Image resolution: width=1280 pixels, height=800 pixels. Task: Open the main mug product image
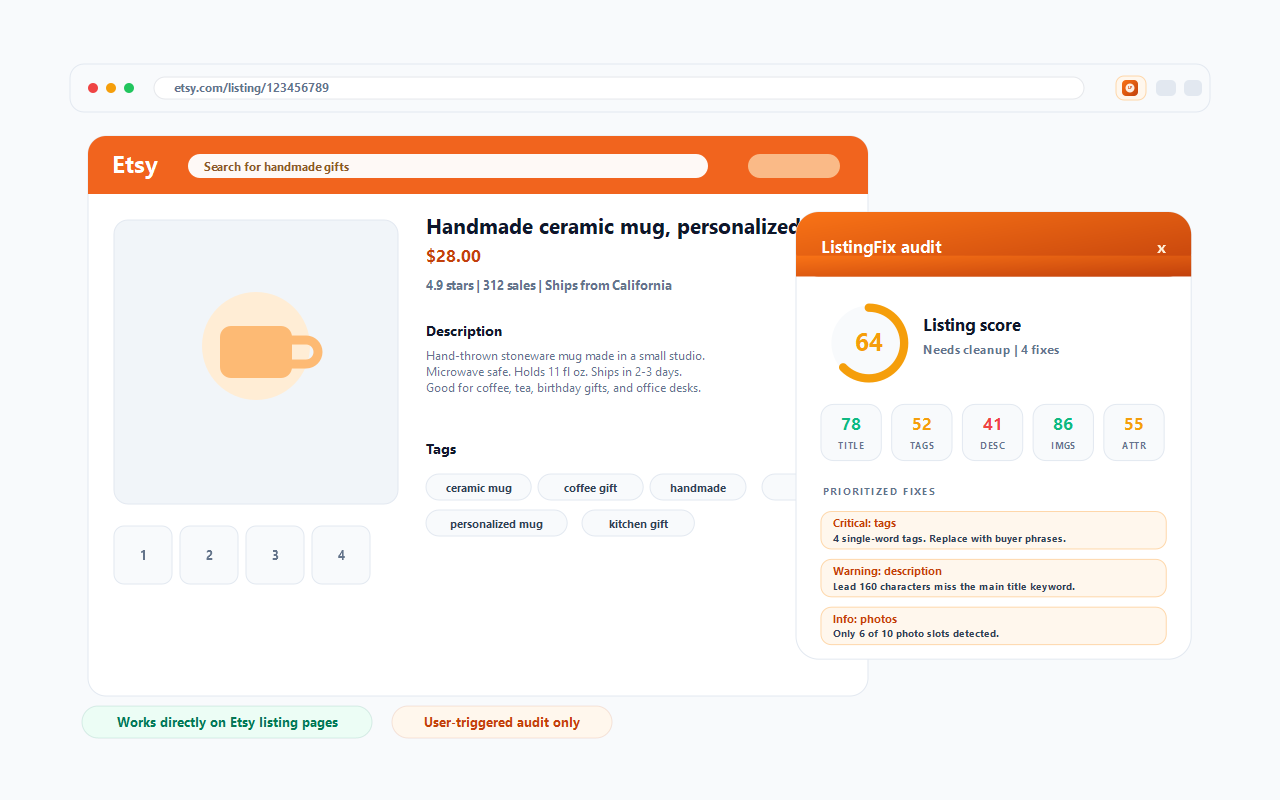click(256, 362)
